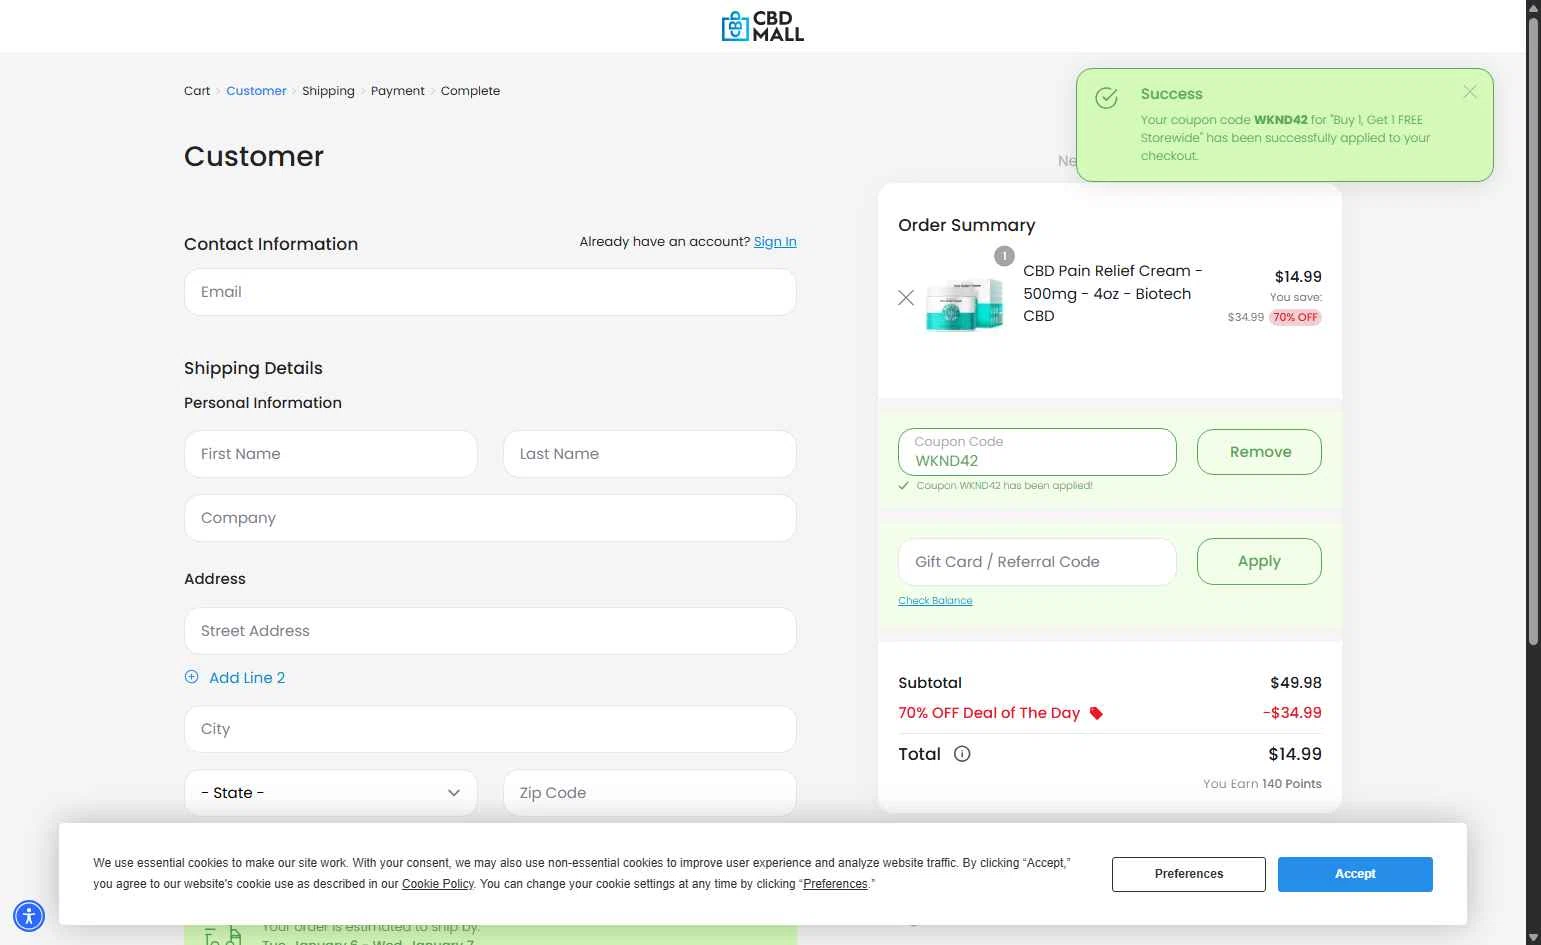Click the scrollbar down arrow
Image resolution: width=1541 pixels, height=945 pixels.
[1533, 937]
